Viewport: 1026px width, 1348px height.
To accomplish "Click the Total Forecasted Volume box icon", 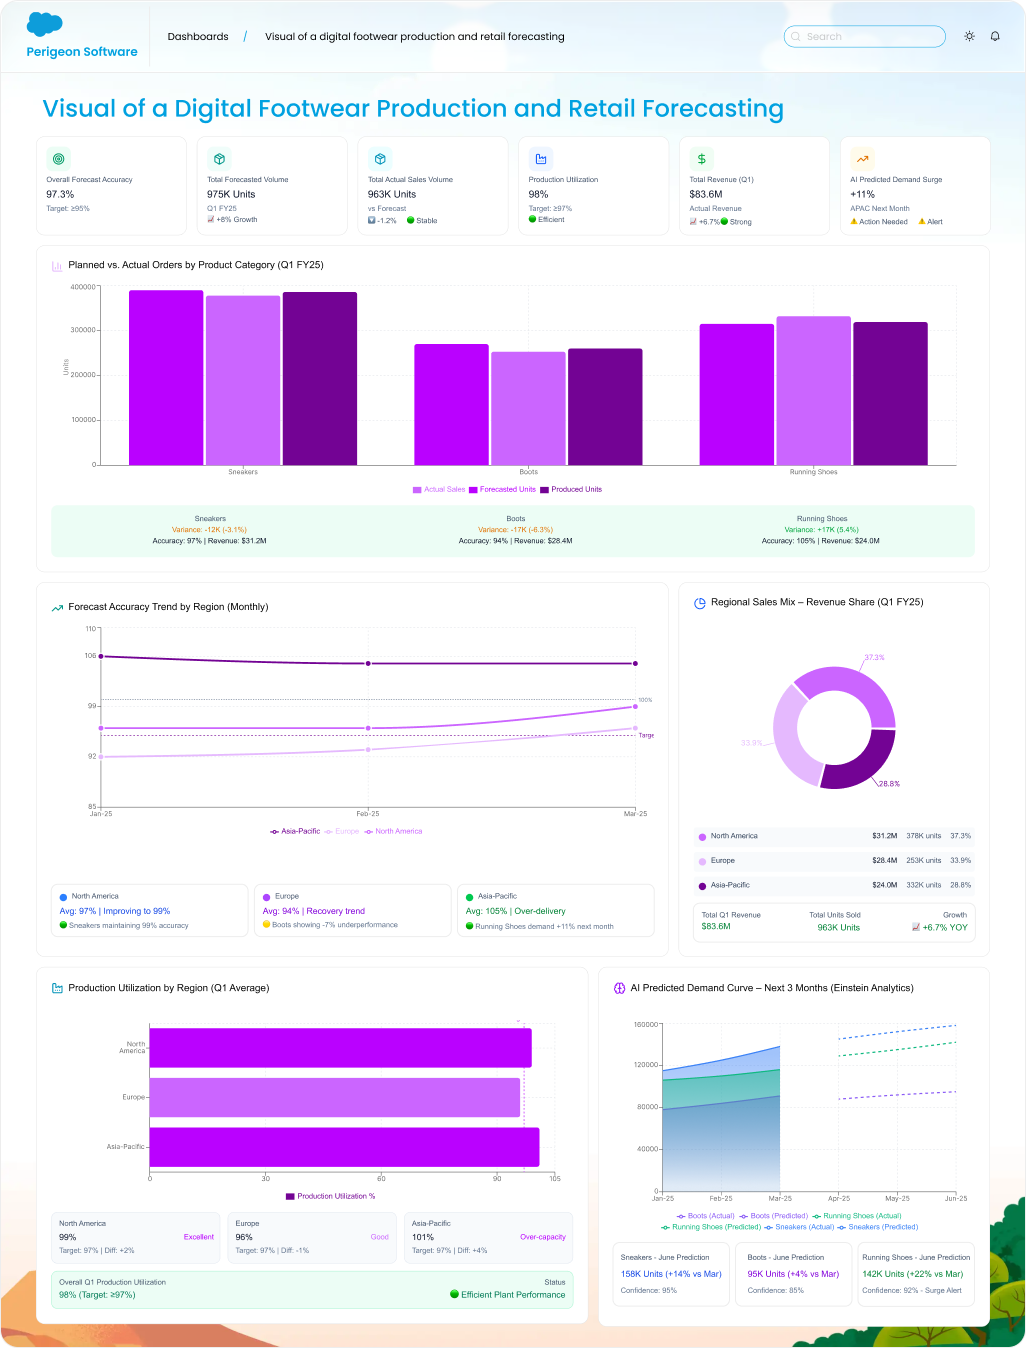I will tap(219, 159).
